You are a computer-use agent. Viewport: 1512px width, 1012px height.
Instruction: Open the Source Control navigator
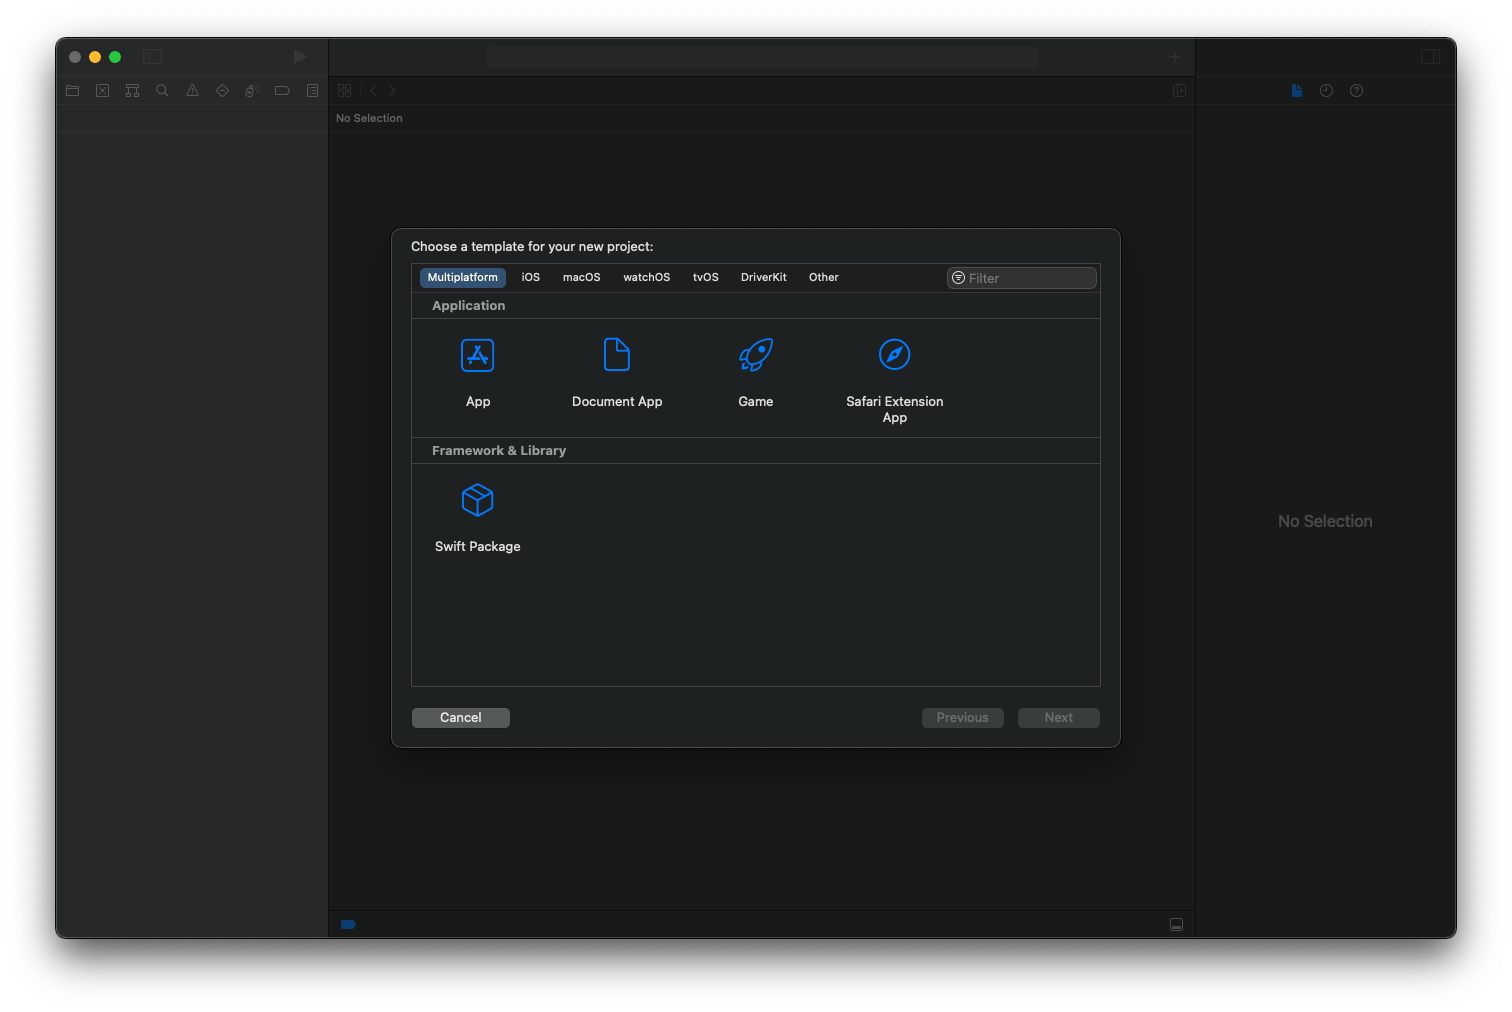pos(102,91)
